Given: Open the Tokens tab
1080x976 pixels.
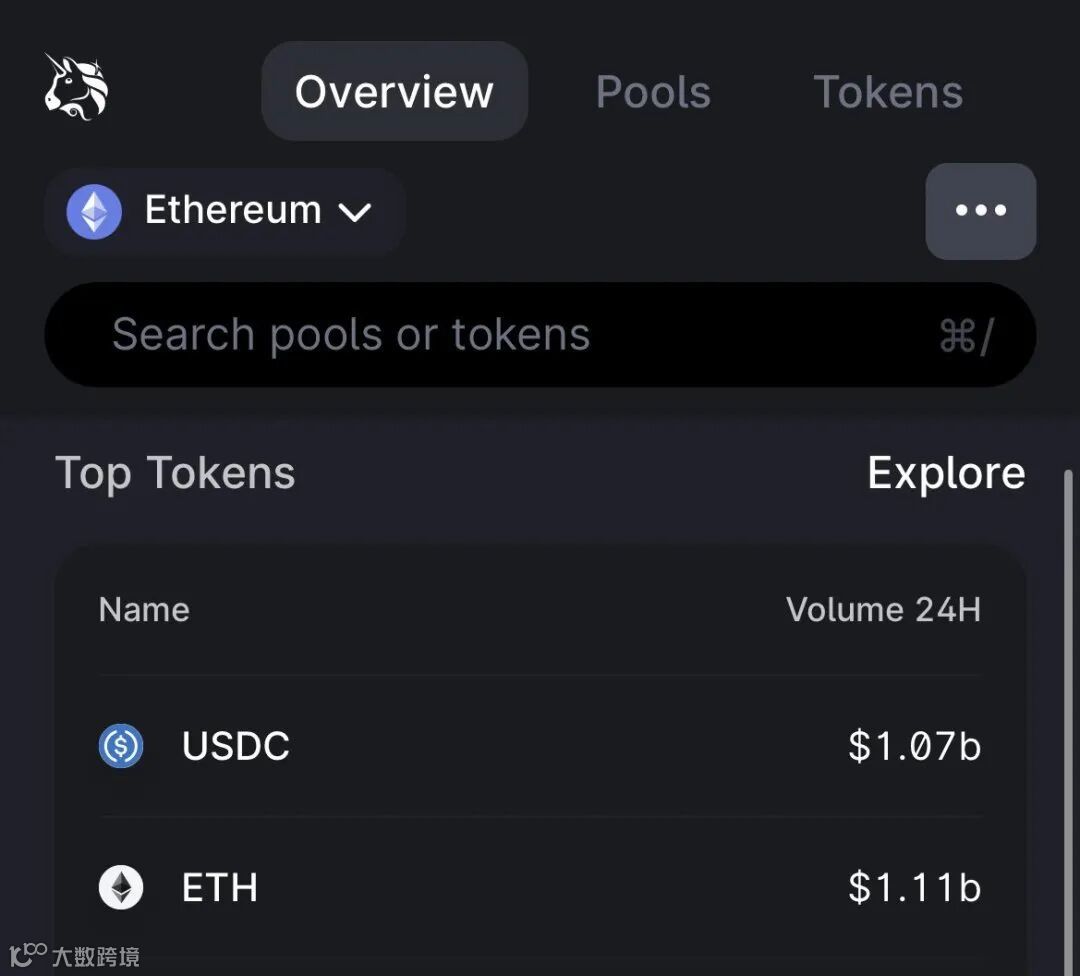Looking at the screenshot, I should click(x=888, y=92).
